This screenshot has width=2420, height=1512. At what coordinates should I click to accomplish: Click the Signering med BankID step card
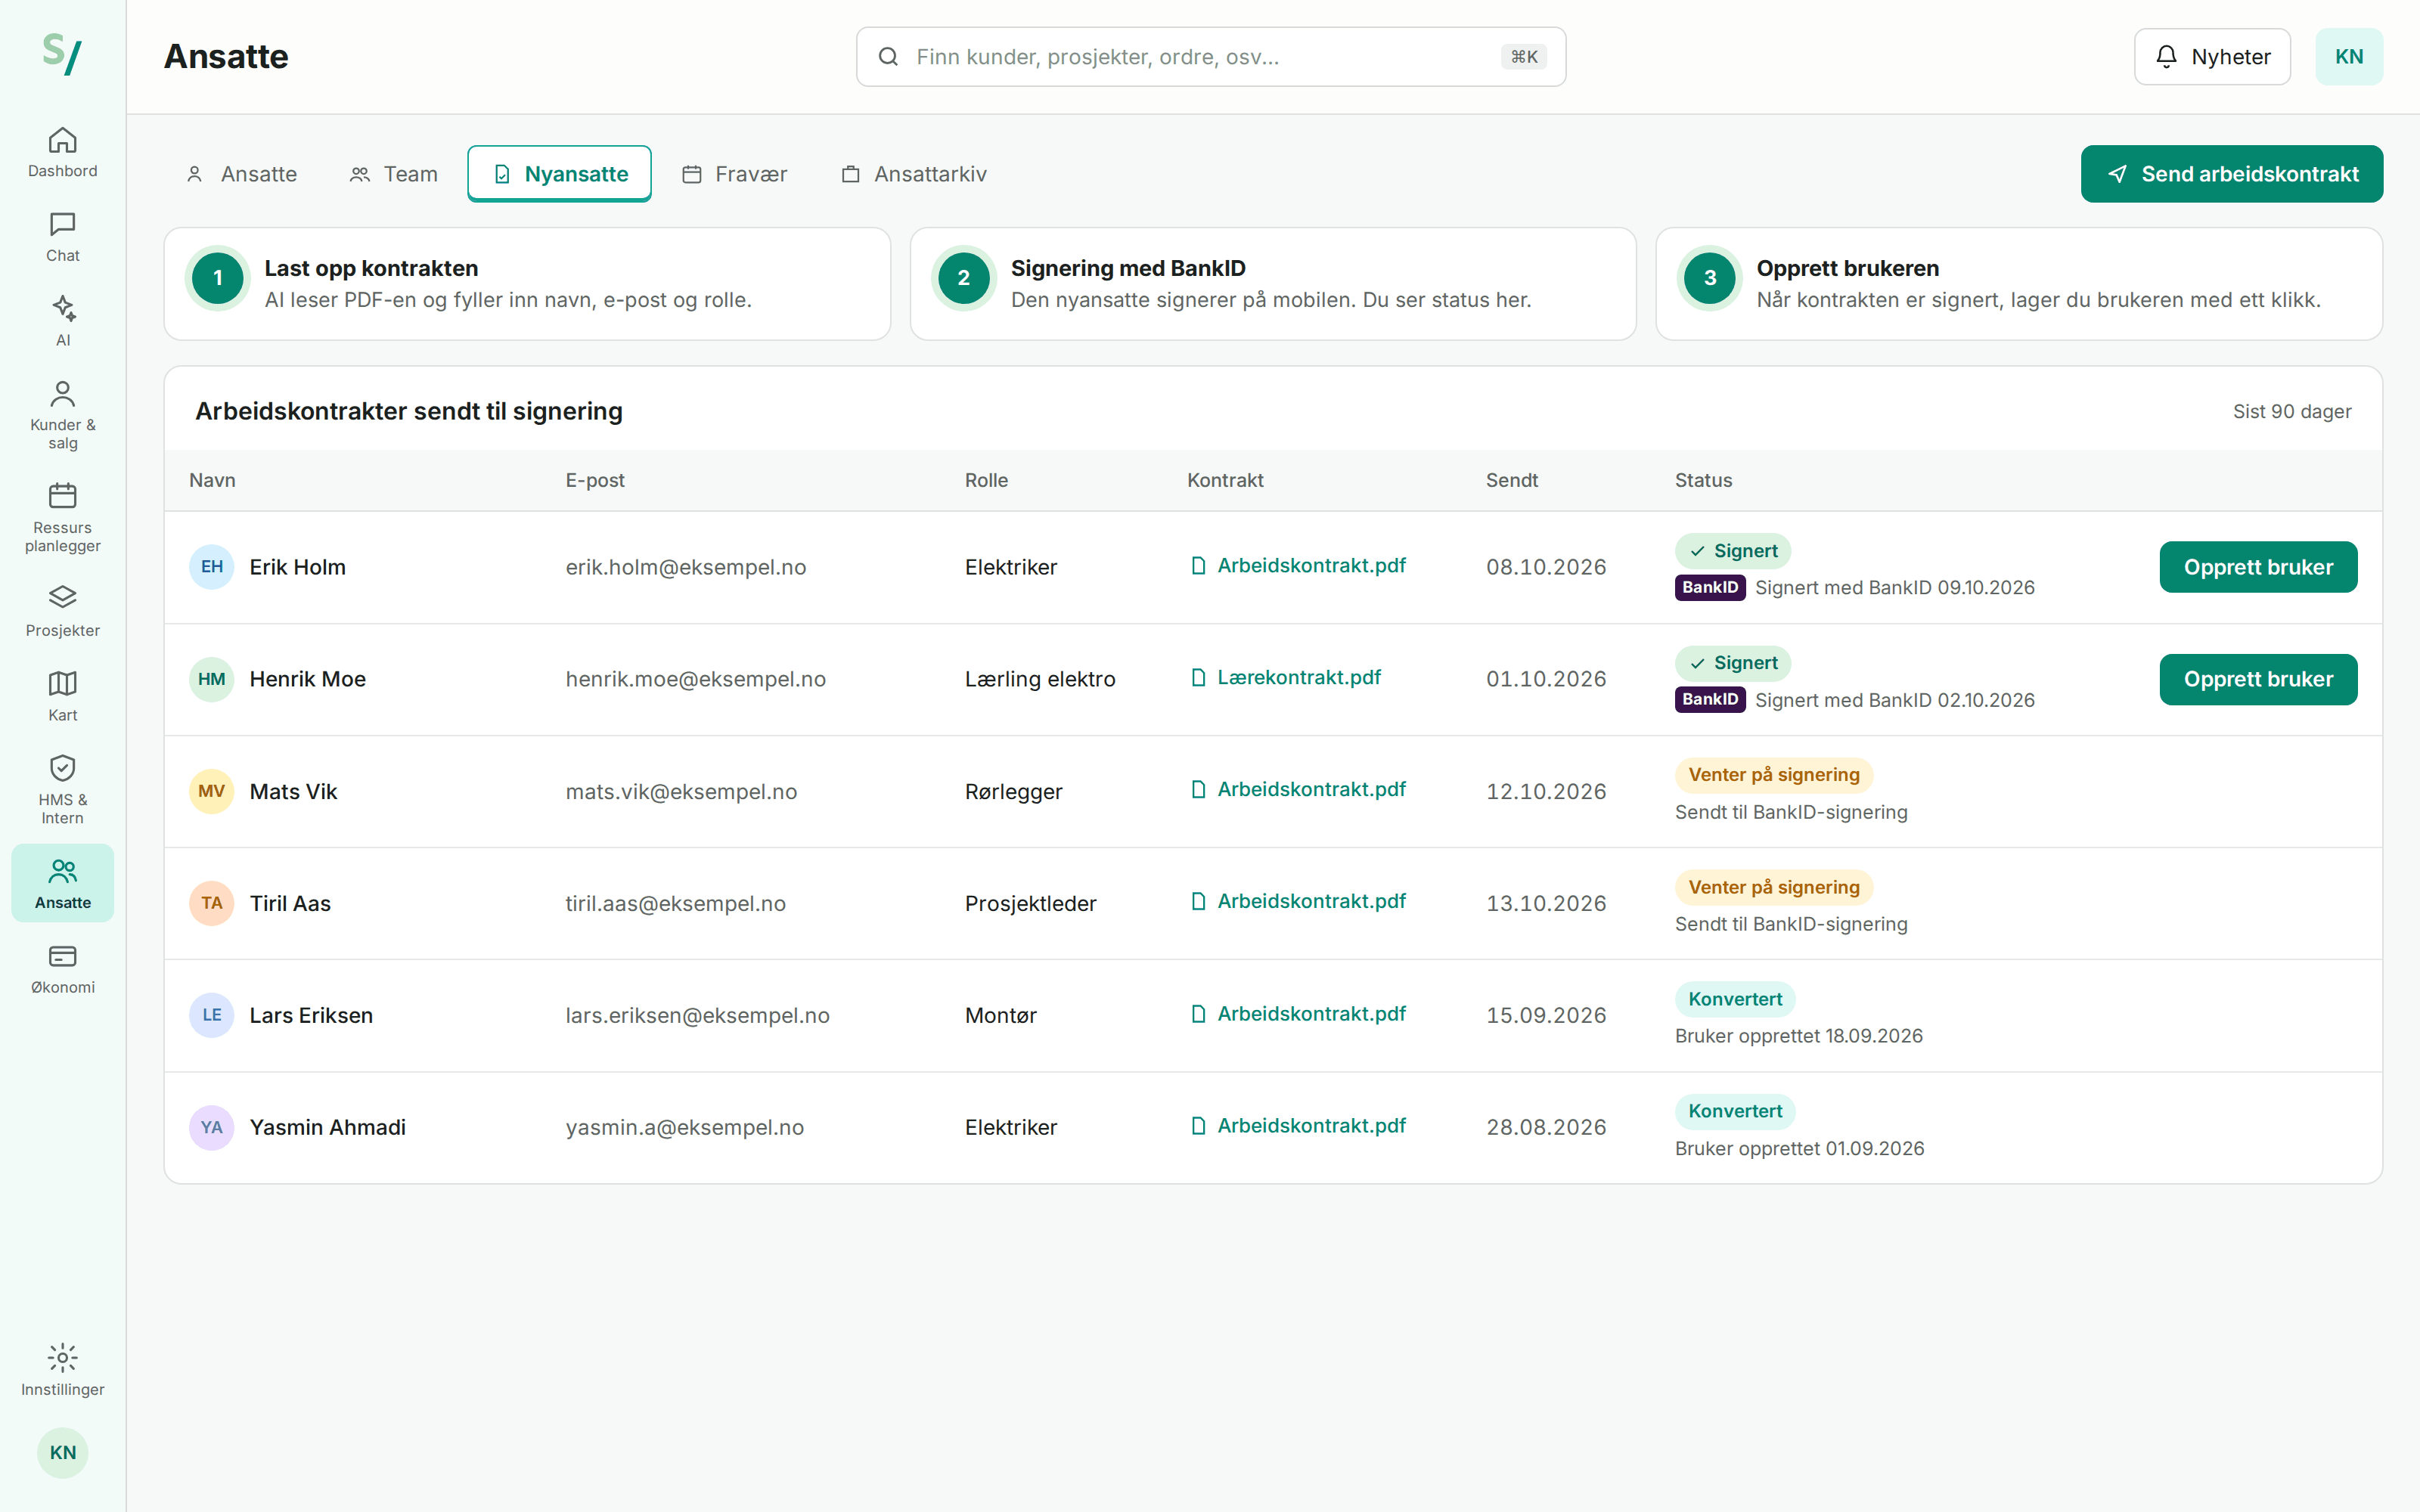1272,284
